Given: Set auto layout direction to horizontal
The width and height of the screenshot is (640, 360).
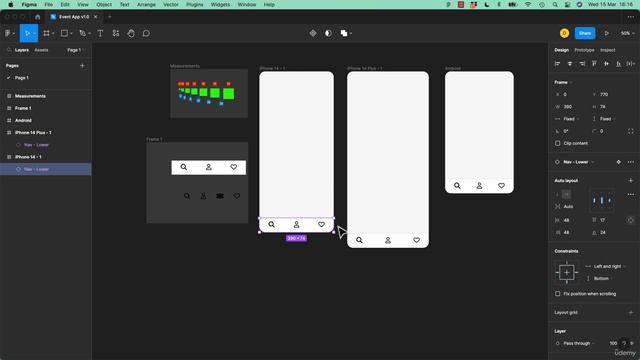Looking at the screenshot, I should pos(567,195).
